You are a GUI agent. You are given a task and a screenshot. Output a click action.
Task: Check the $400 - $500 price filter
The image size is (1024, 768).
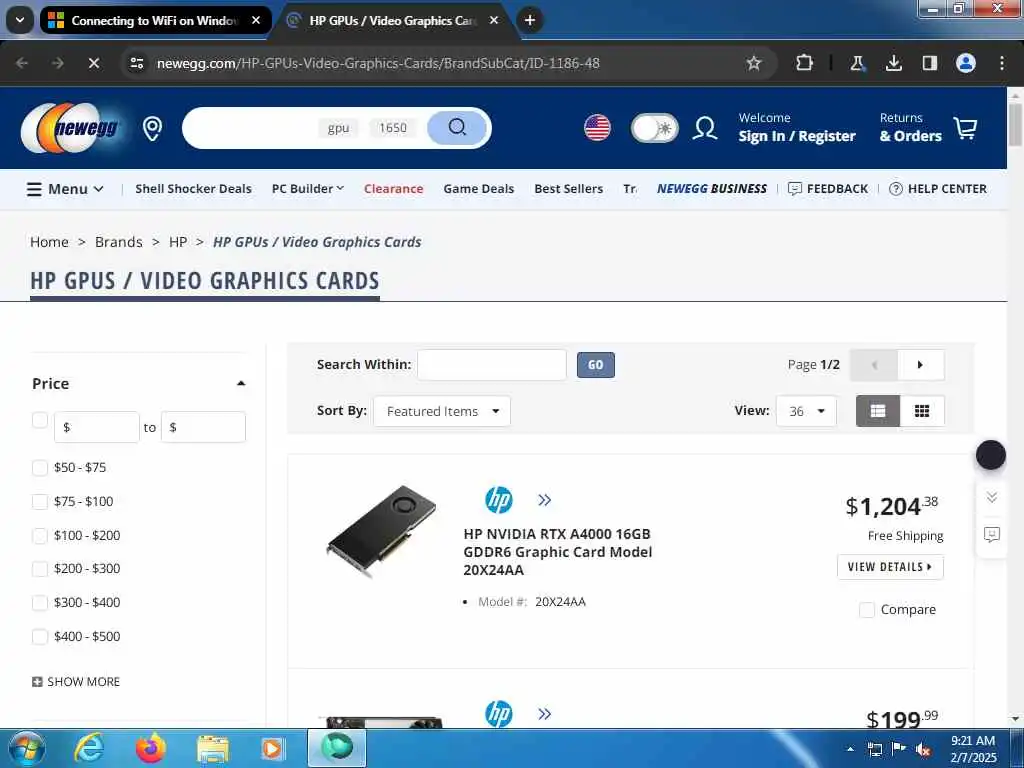[x=40, y=637]
